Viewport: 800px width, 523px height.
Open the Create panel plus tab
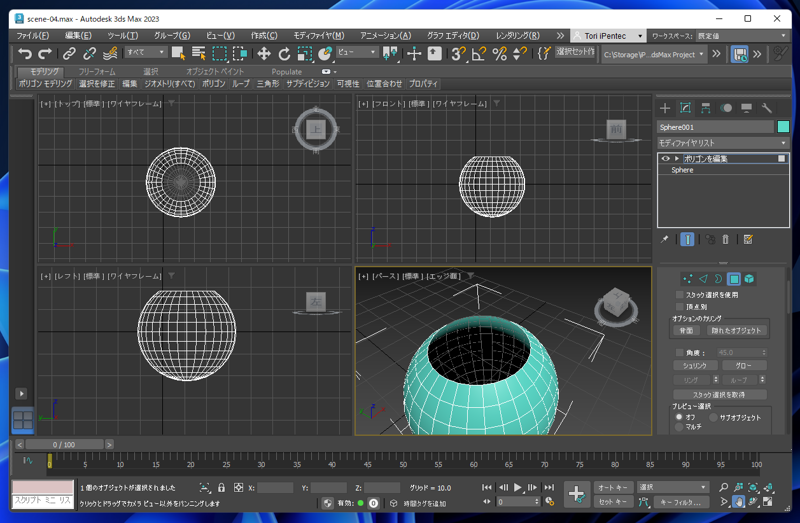click(665, 108)
